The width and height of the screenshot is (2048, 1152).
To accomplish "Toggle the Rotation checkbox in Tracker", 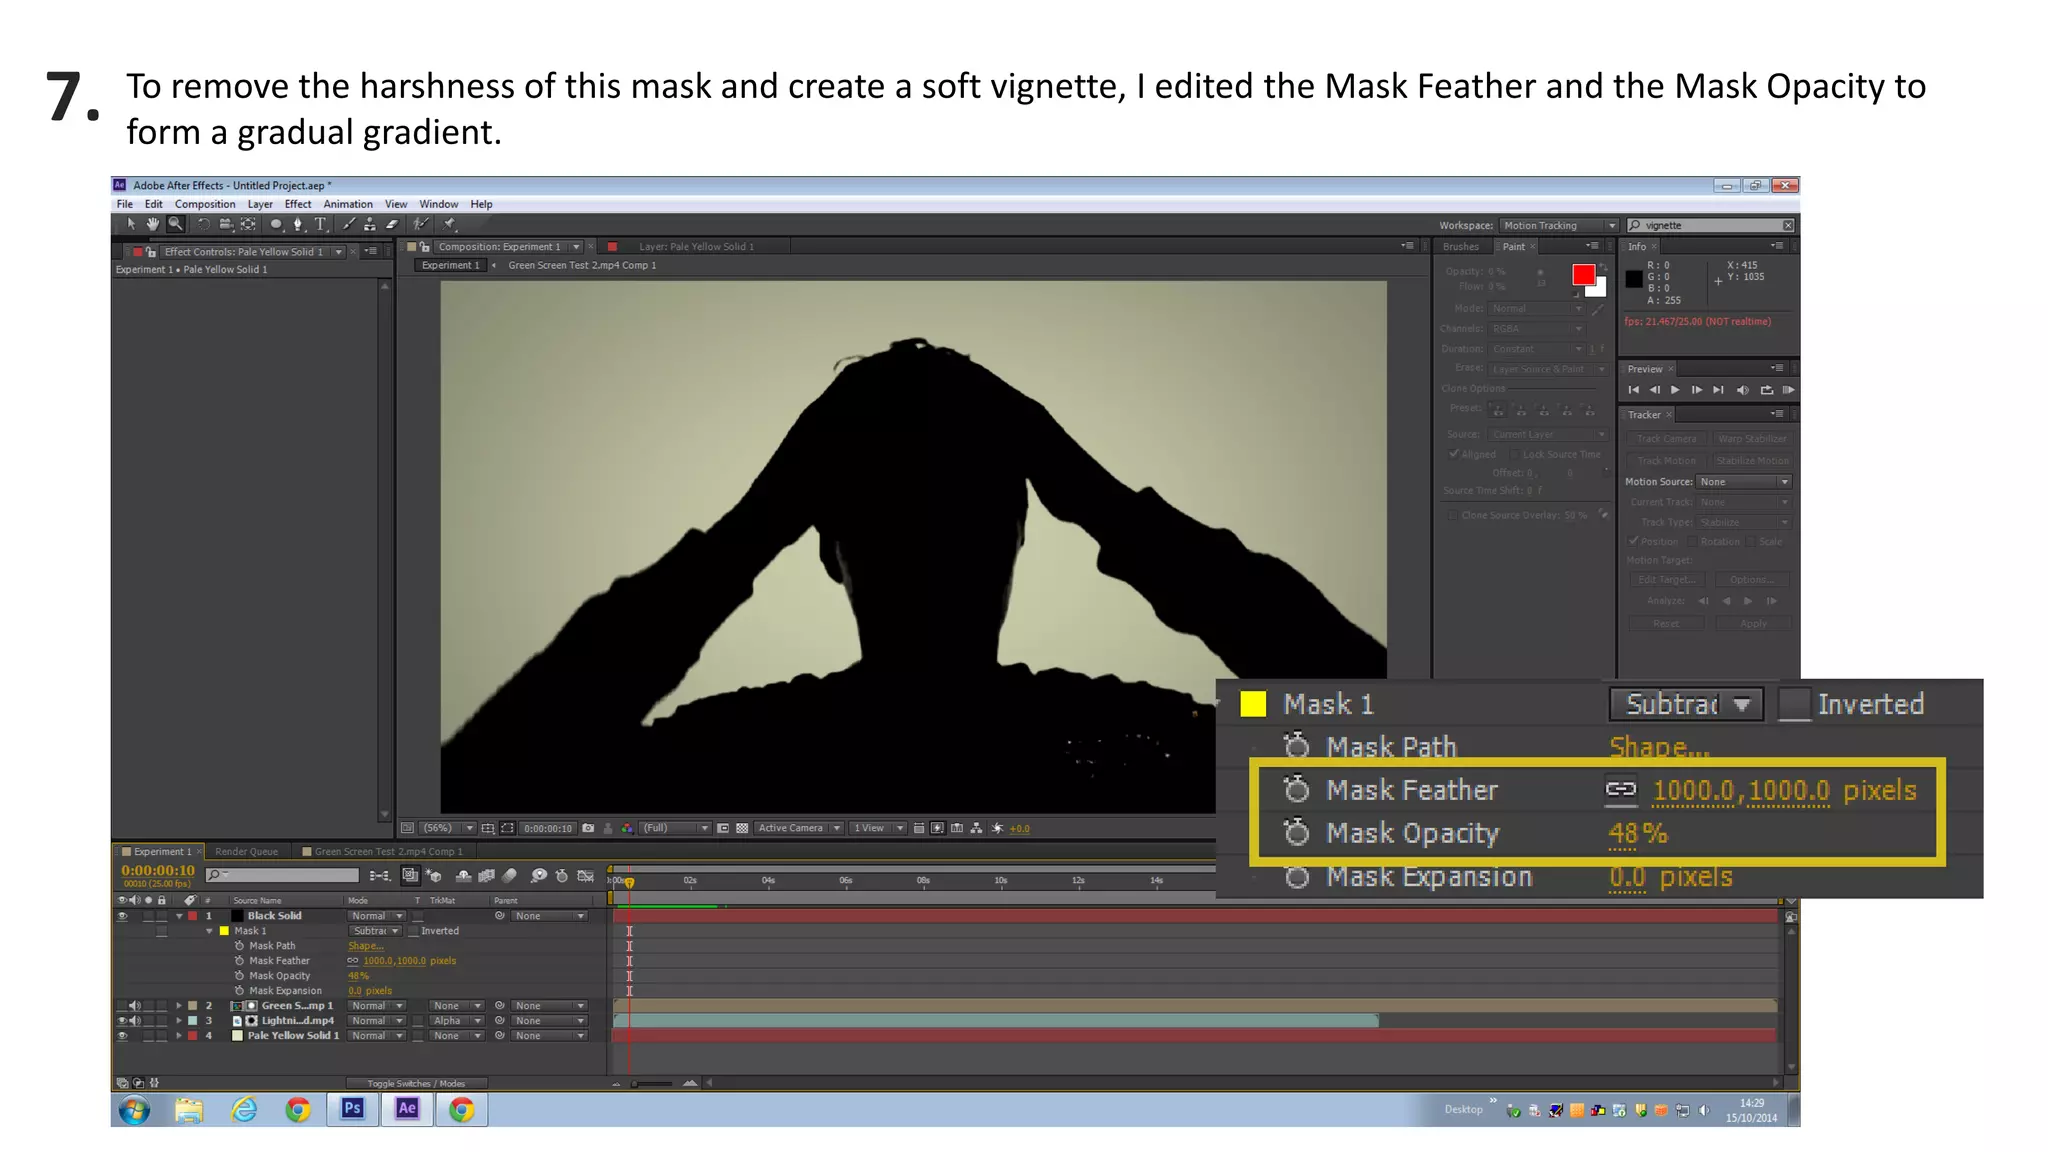I will [1692, 542].
